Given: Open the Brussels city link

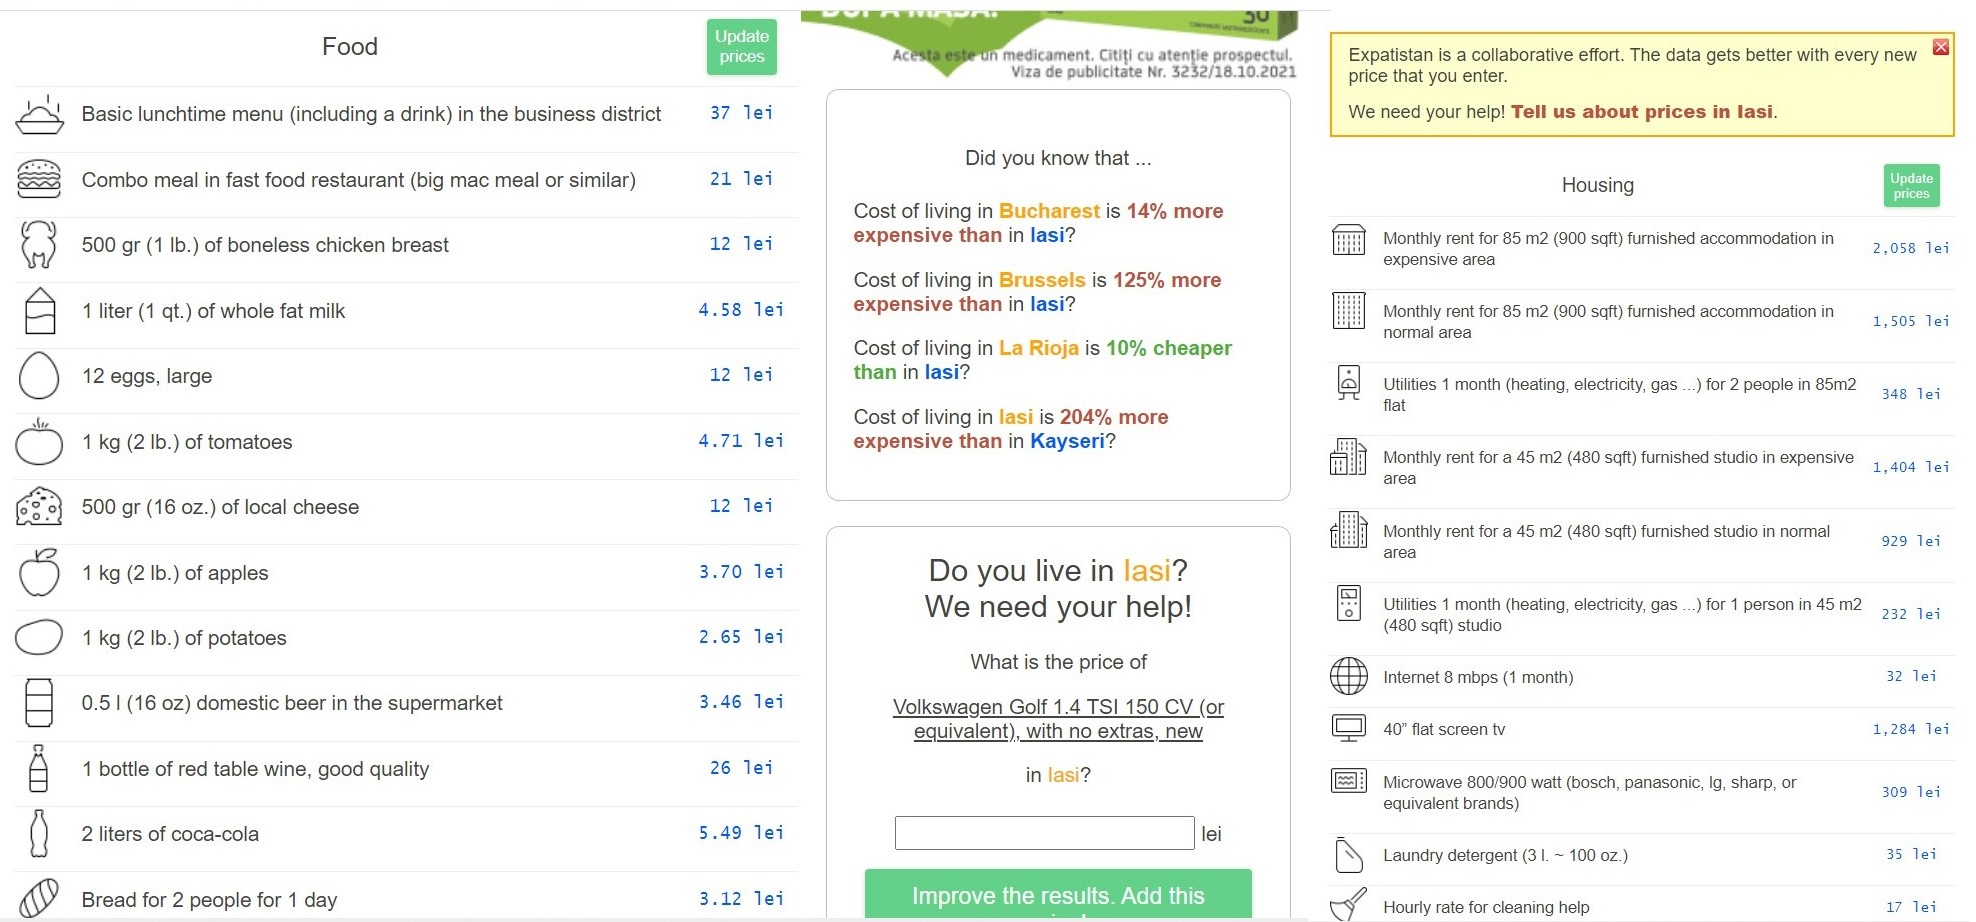Looking at the screenshot, I should (1041, 280).
